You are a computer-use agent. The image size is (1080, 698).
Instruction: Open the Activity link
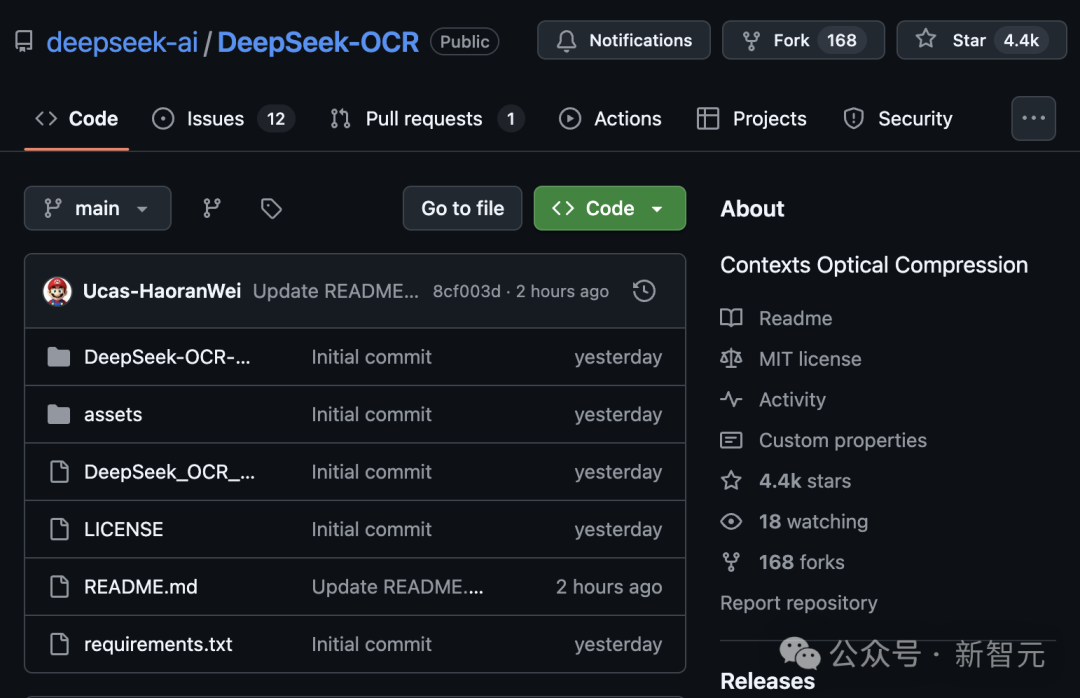point(792,400)
